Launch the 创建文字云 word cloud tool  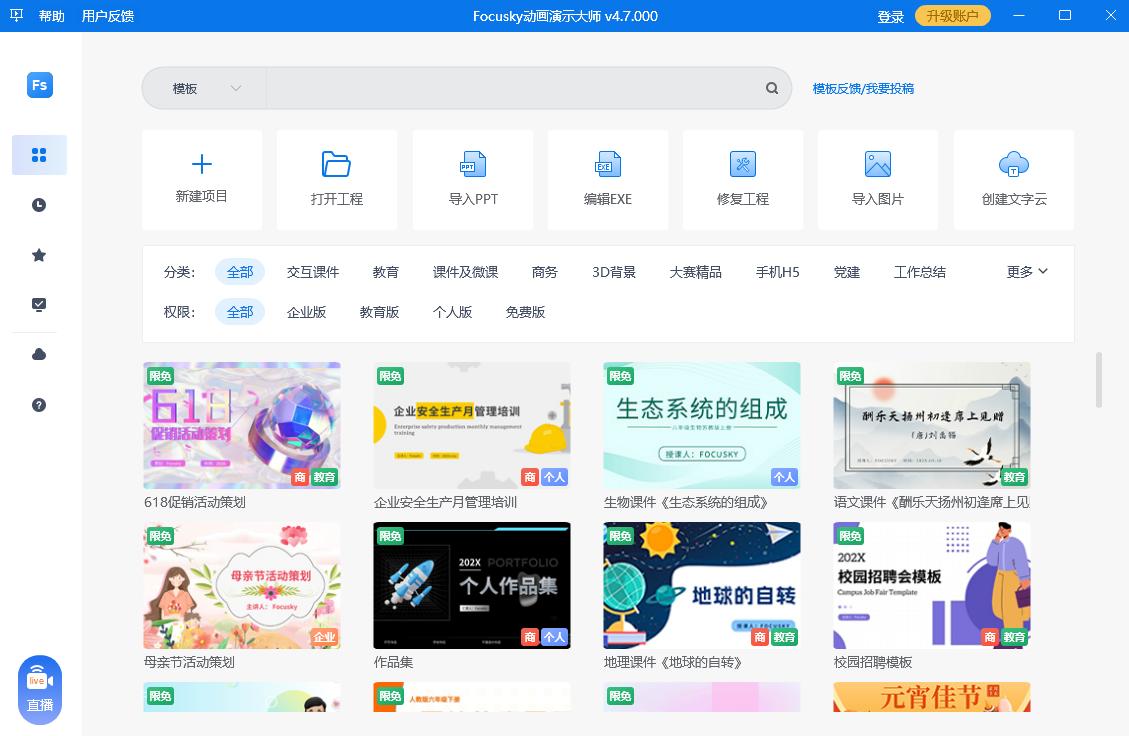(x=1013, y=180)
